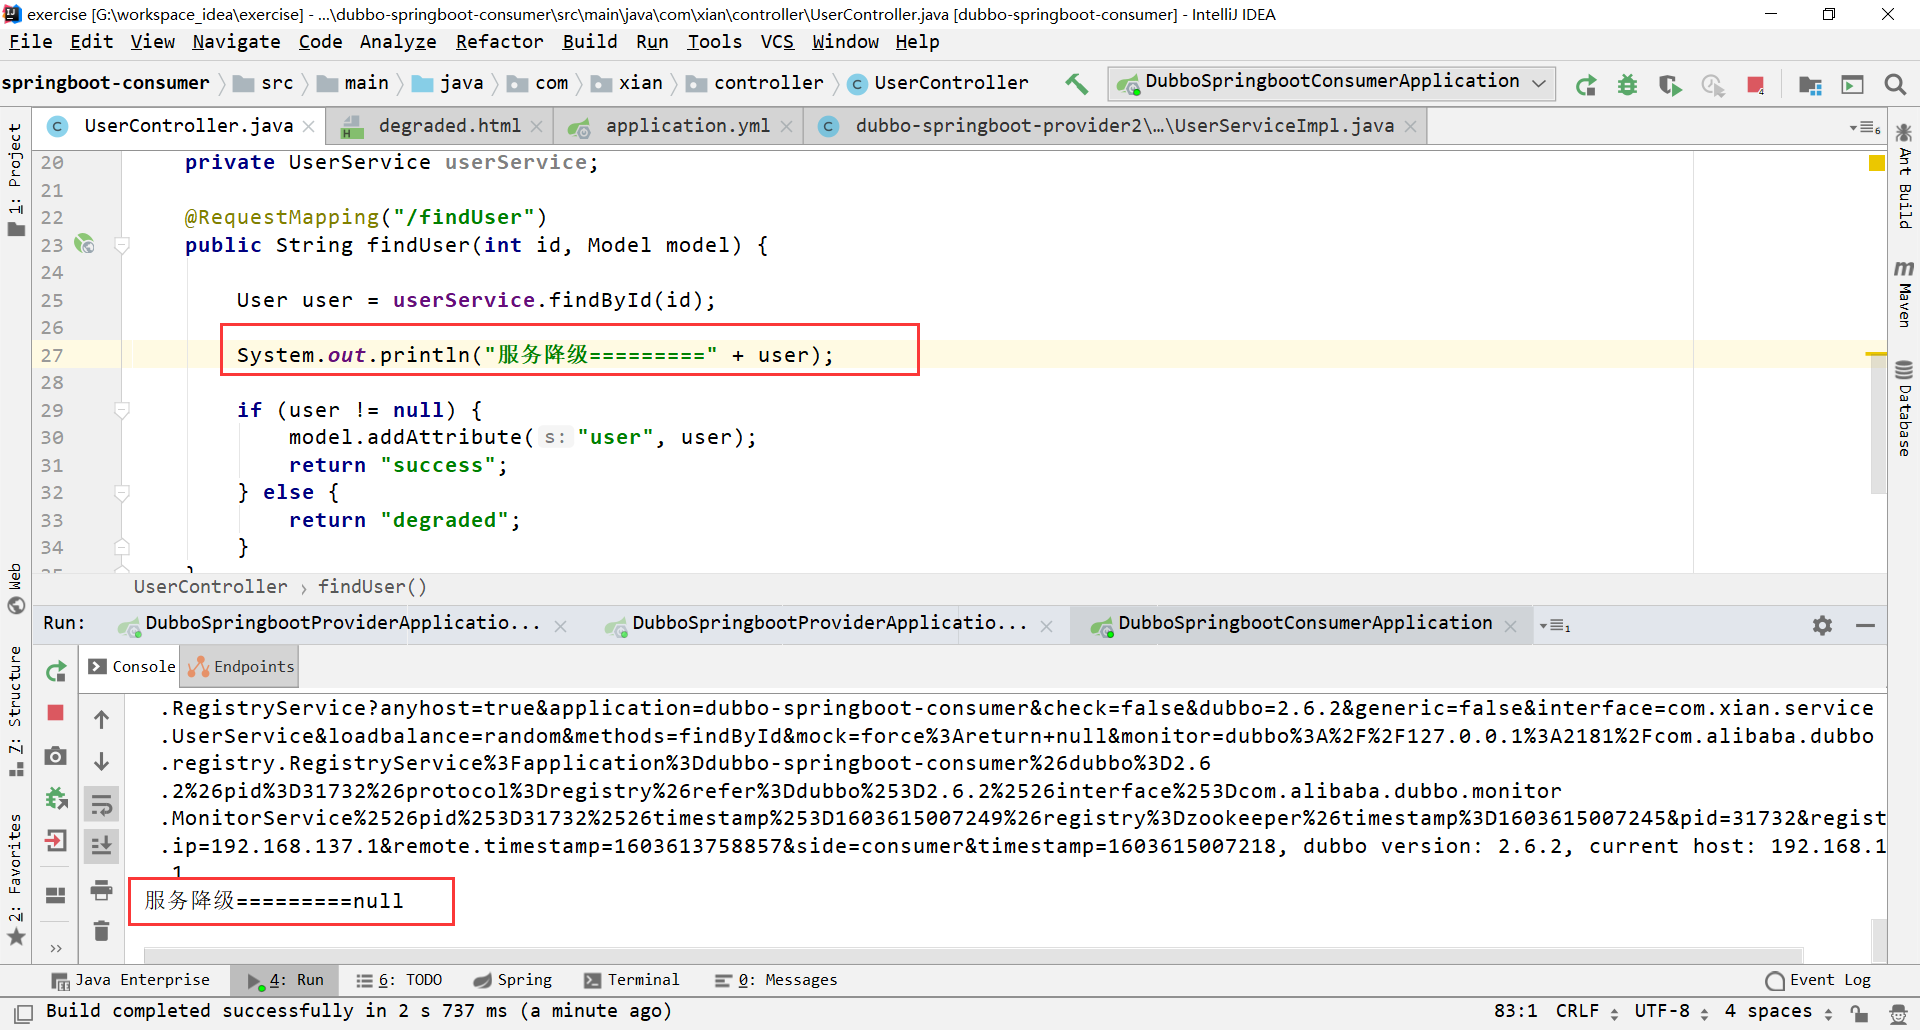The height and width of the screenshot is (1030, 1920).
Task: Open Run panel settings gear
Action: coord(1822,625)
